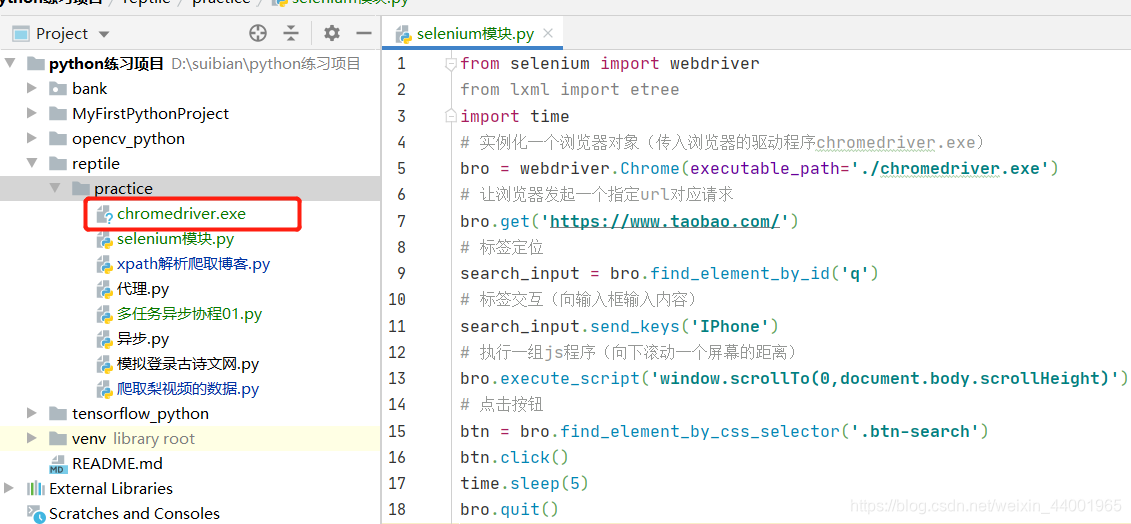Click the Python icon beside 多任务异步协程01.py
The image size is (1131, 524).
click(x=105, y=314)
